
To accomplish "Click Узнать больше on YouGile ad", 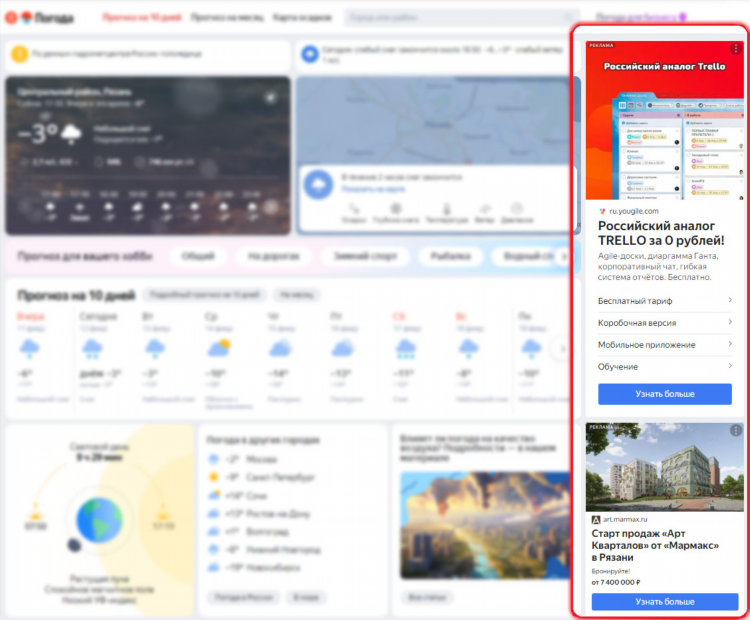I will [x=665, y=394].
